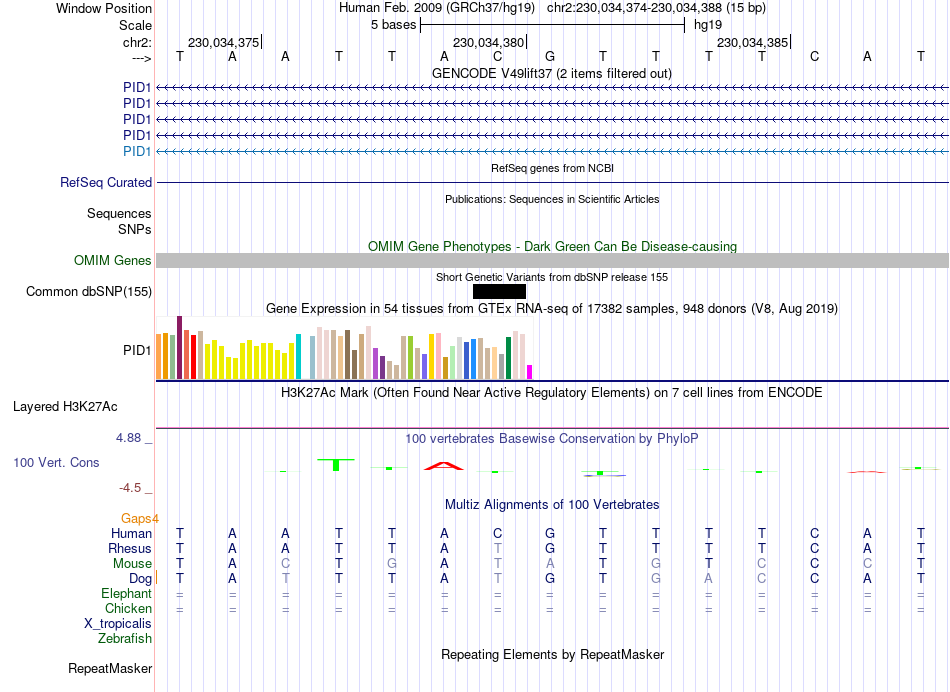Click the 5 bases scale text
The image size is (950, 692).
tap(394, 25)
